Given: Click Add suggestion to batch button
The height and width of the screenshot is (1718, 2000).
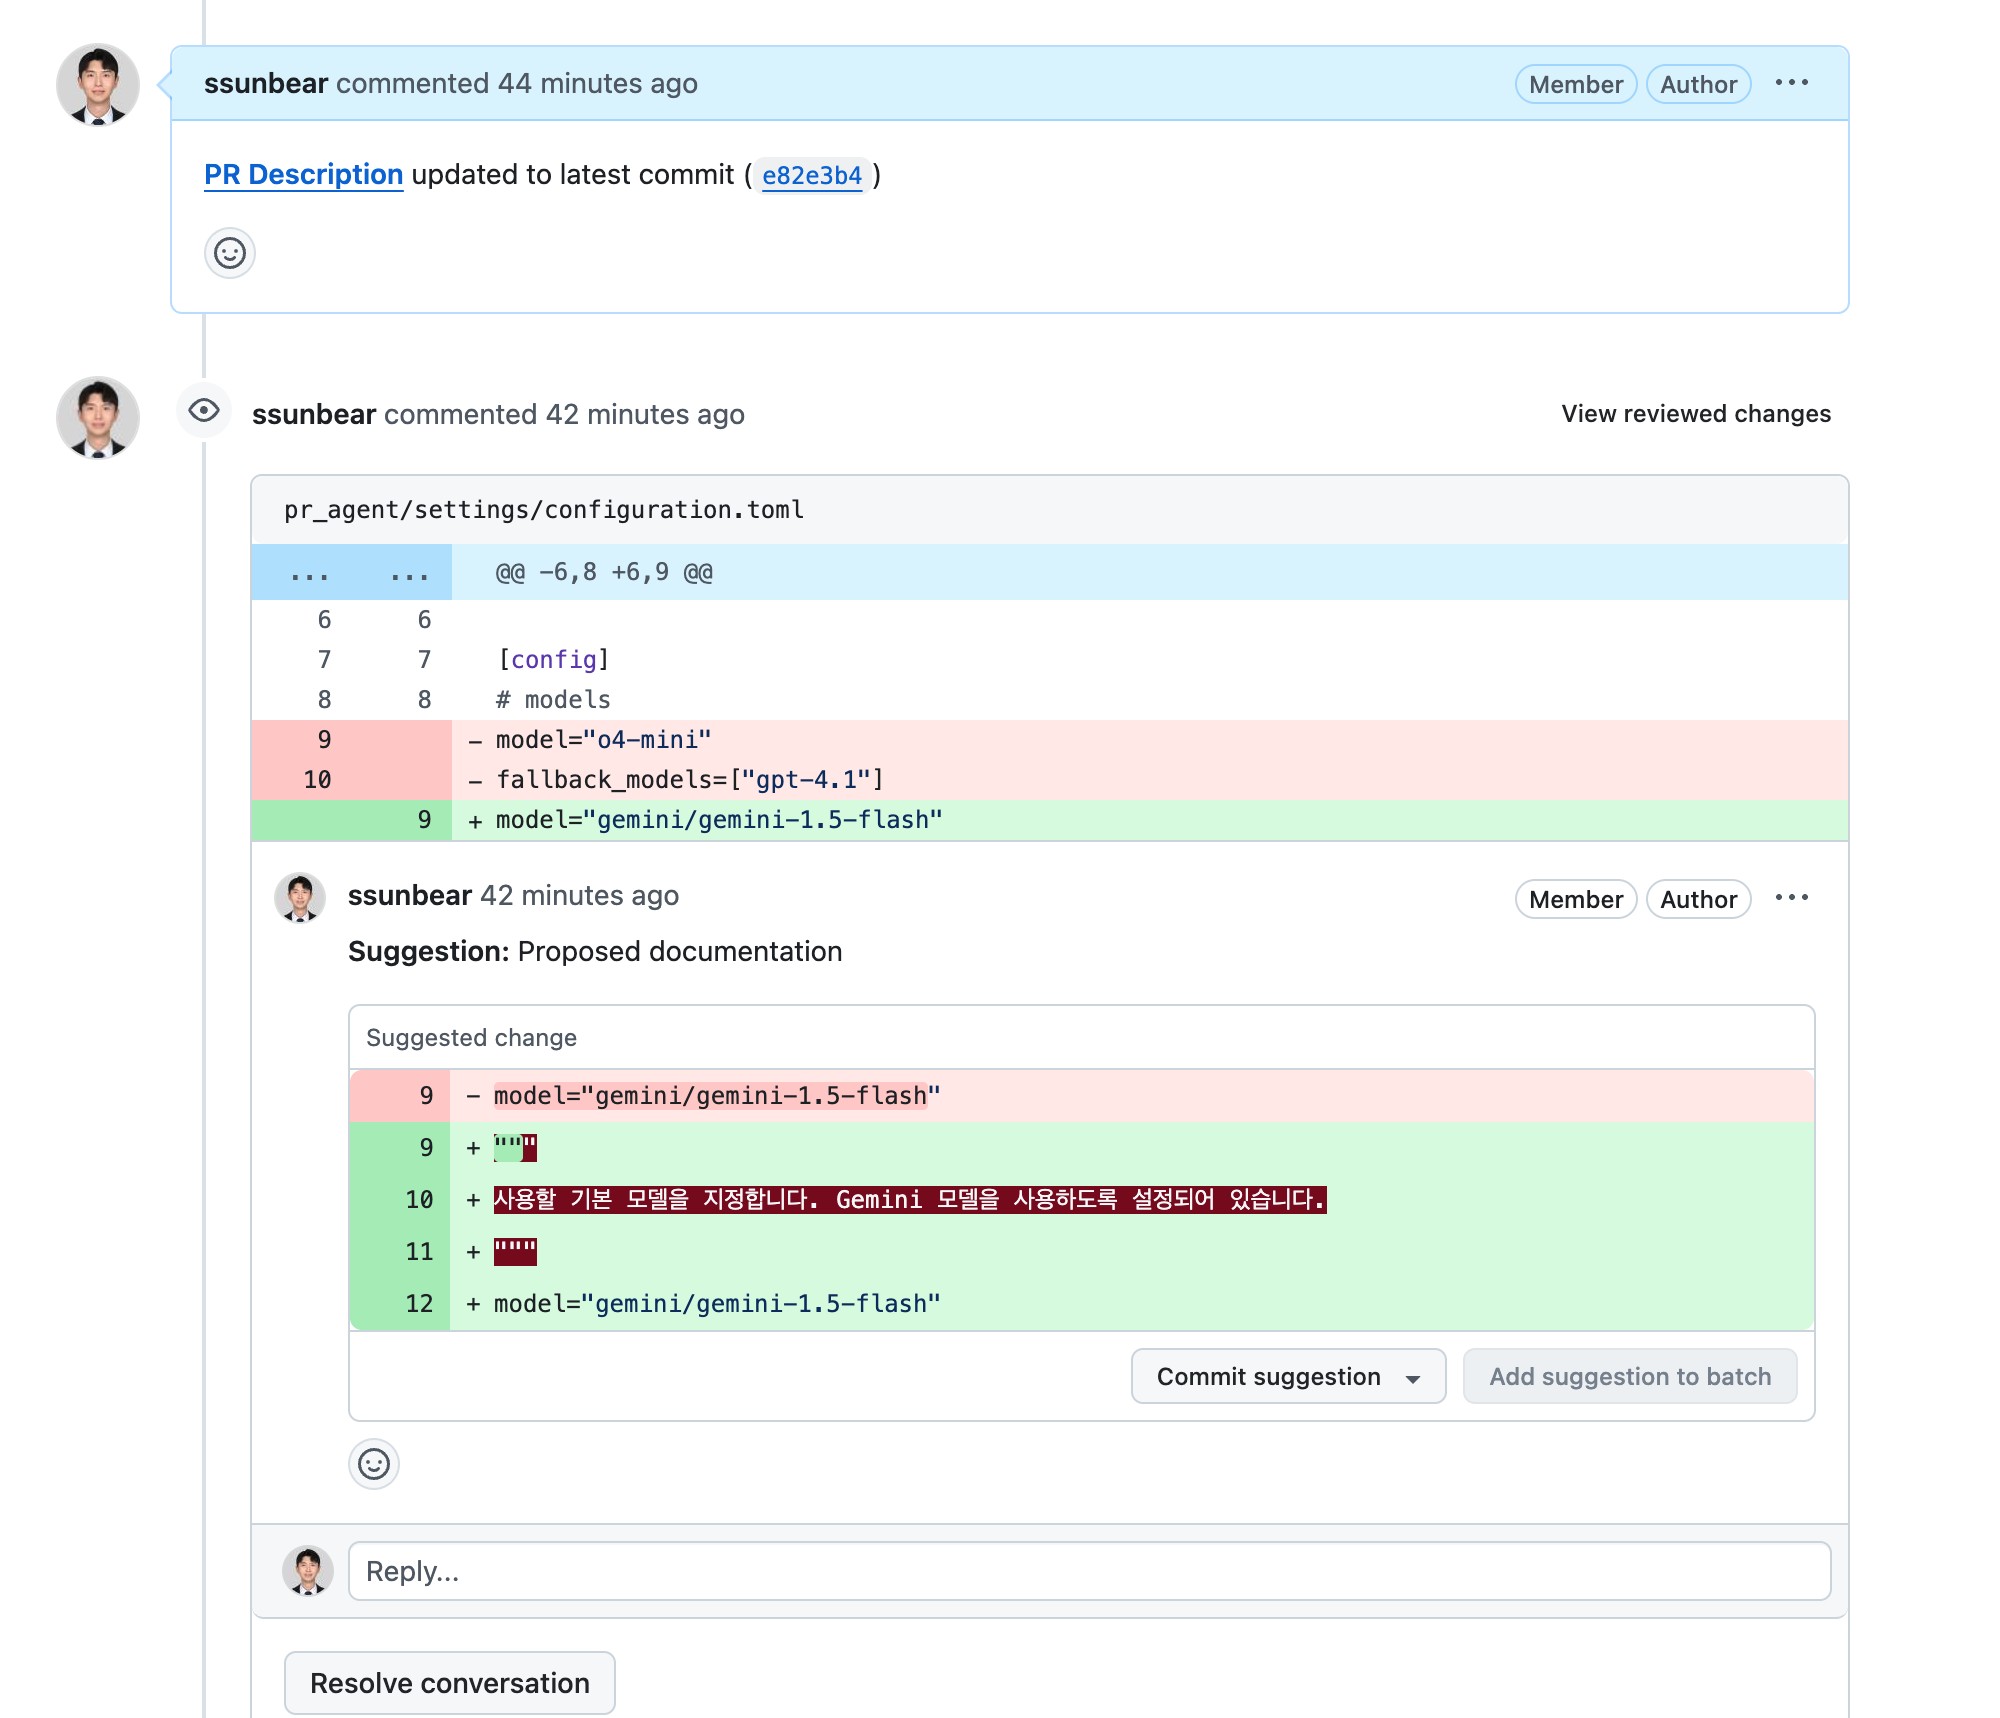Looking at the screenshot, I should coord(1629,1376).
